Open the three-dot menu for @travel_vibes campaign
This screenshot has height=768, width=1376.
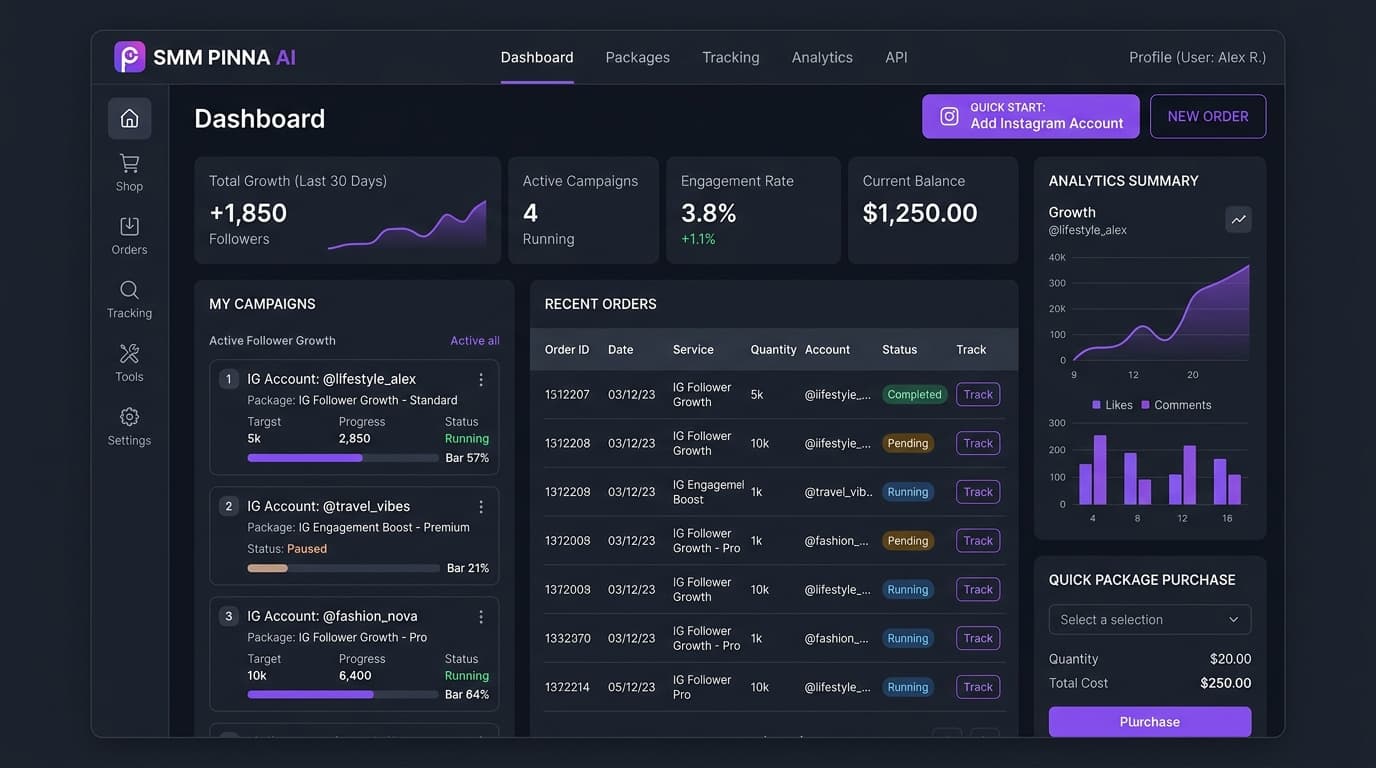point(481,507)
